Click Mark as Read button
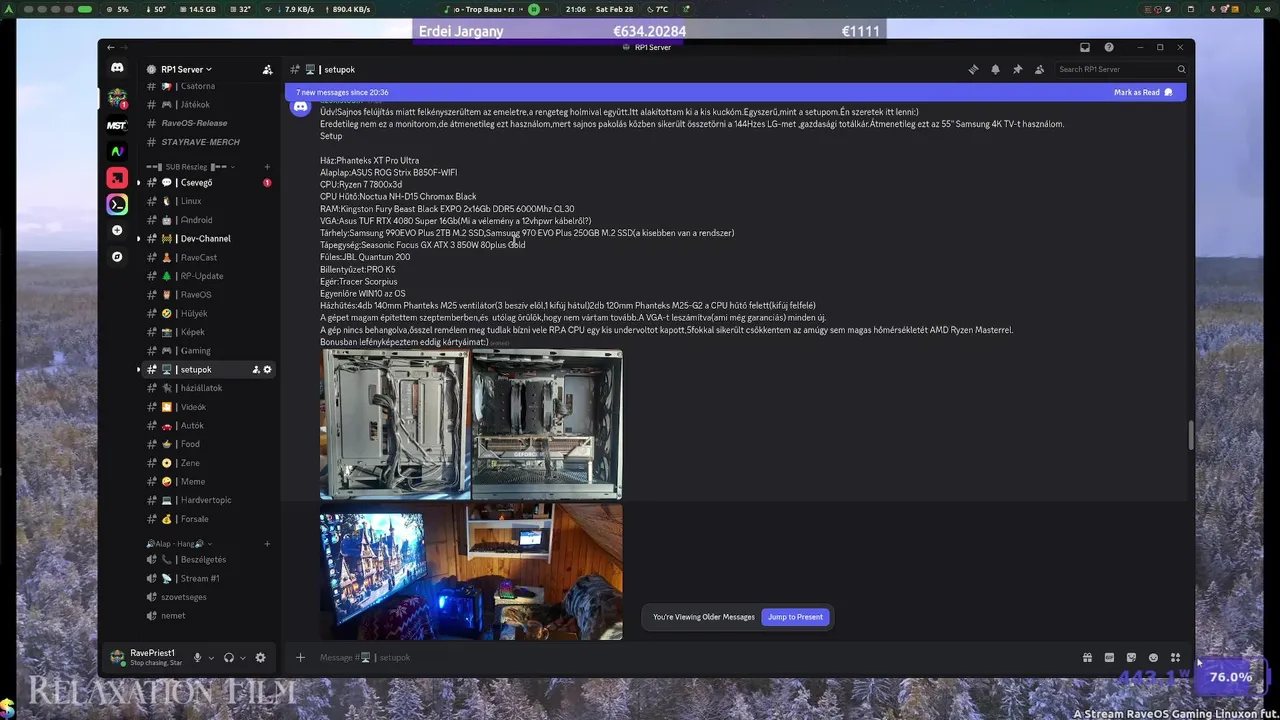The height and width of the screenshot is (720, 1280). (1143, 92)
